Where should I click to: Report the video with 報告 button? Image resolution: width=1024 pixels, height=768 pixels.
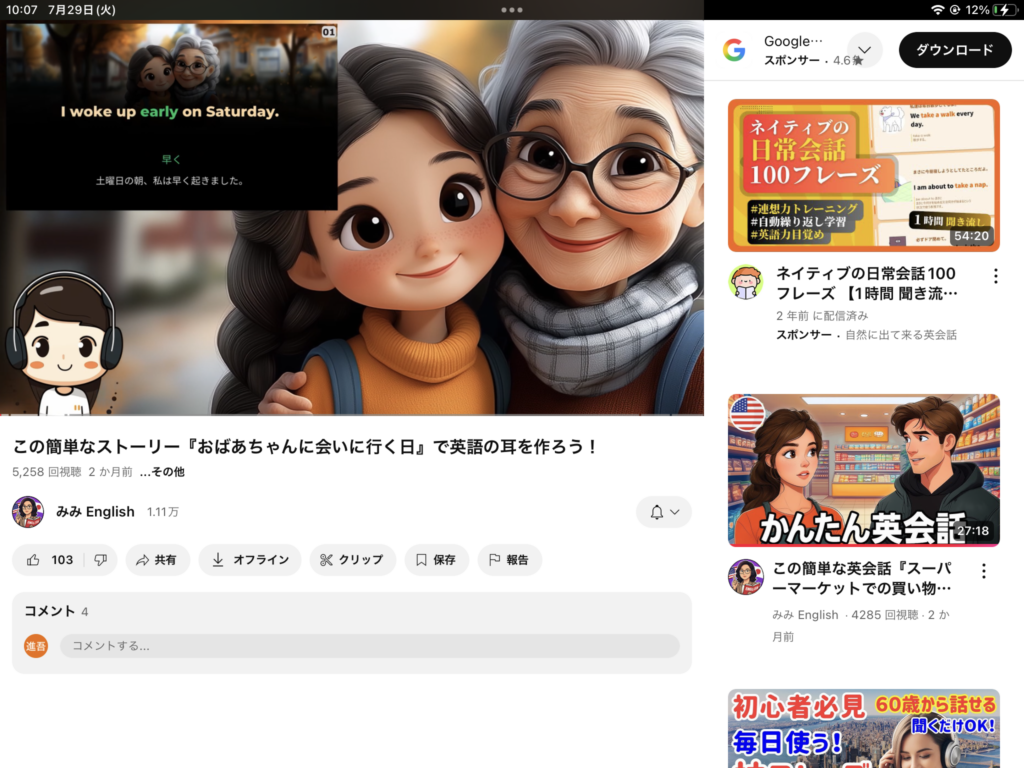(509, 560)
